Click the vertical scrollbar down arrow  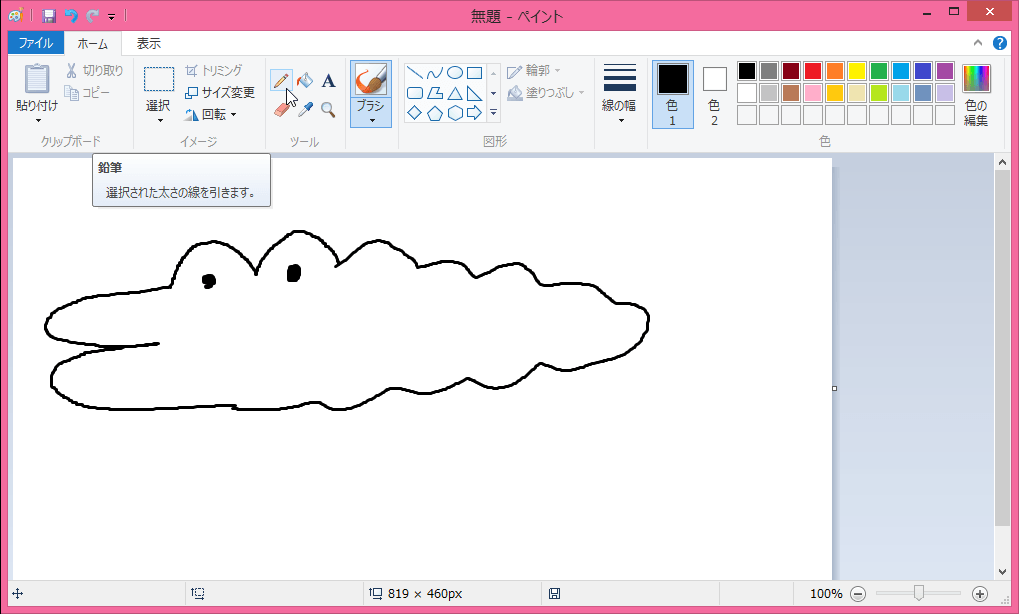(1002, 572)
